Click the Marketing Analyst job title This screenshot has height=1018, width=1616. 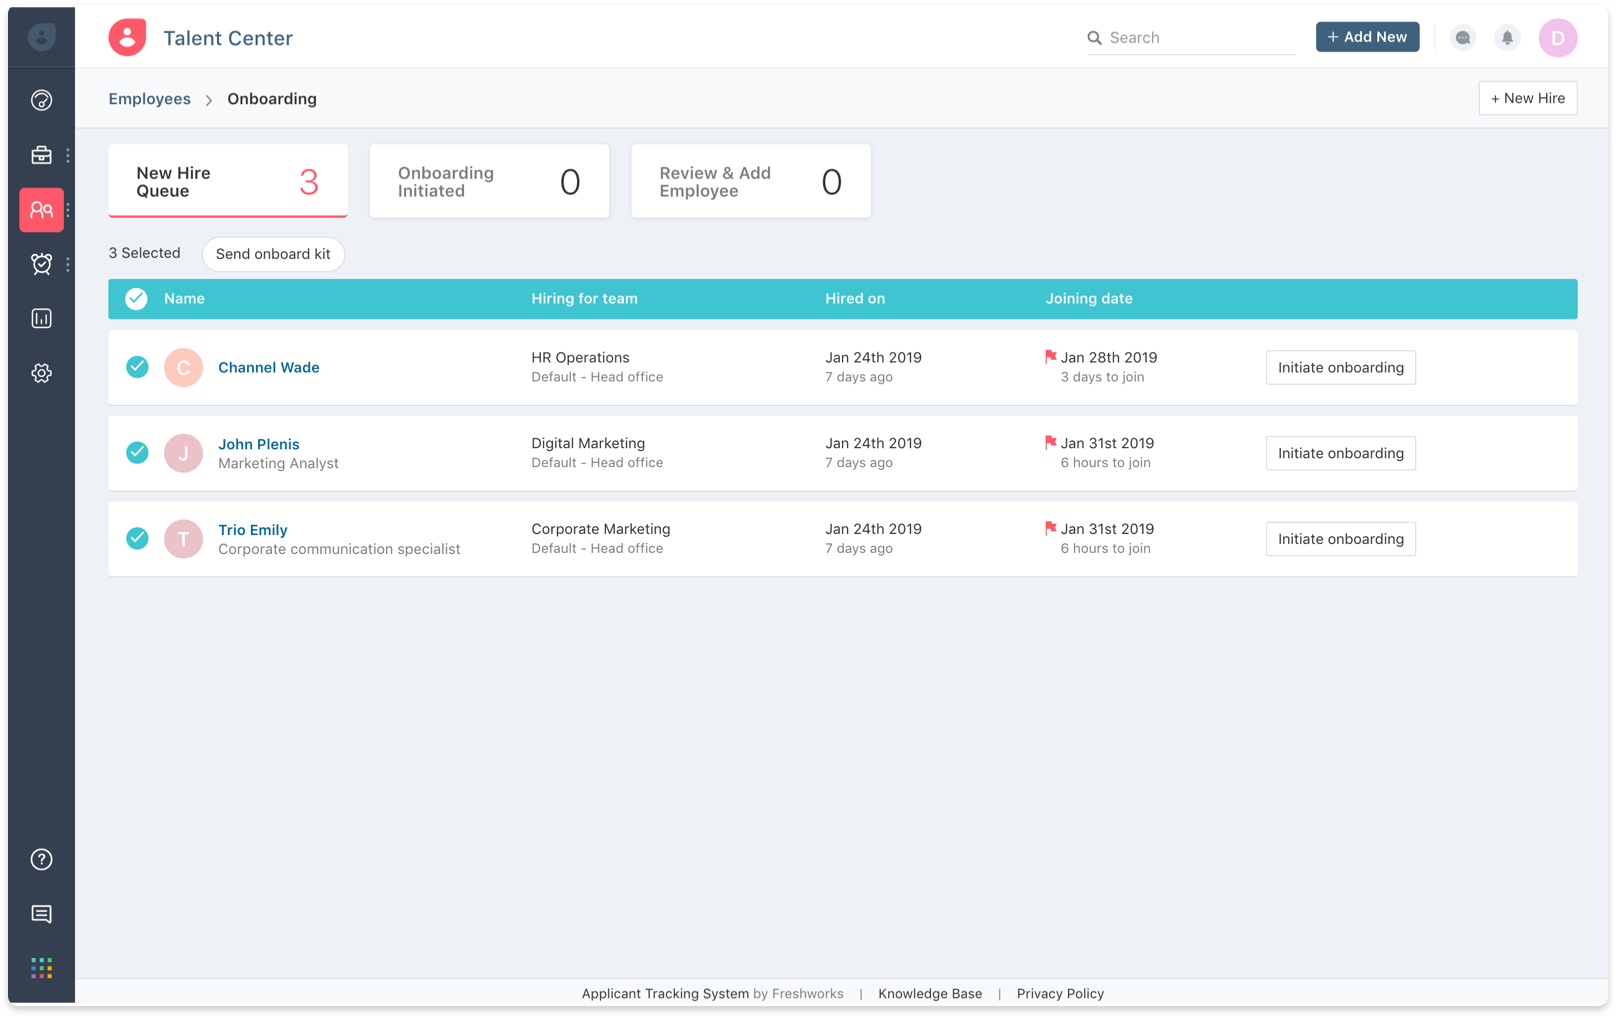278,463
